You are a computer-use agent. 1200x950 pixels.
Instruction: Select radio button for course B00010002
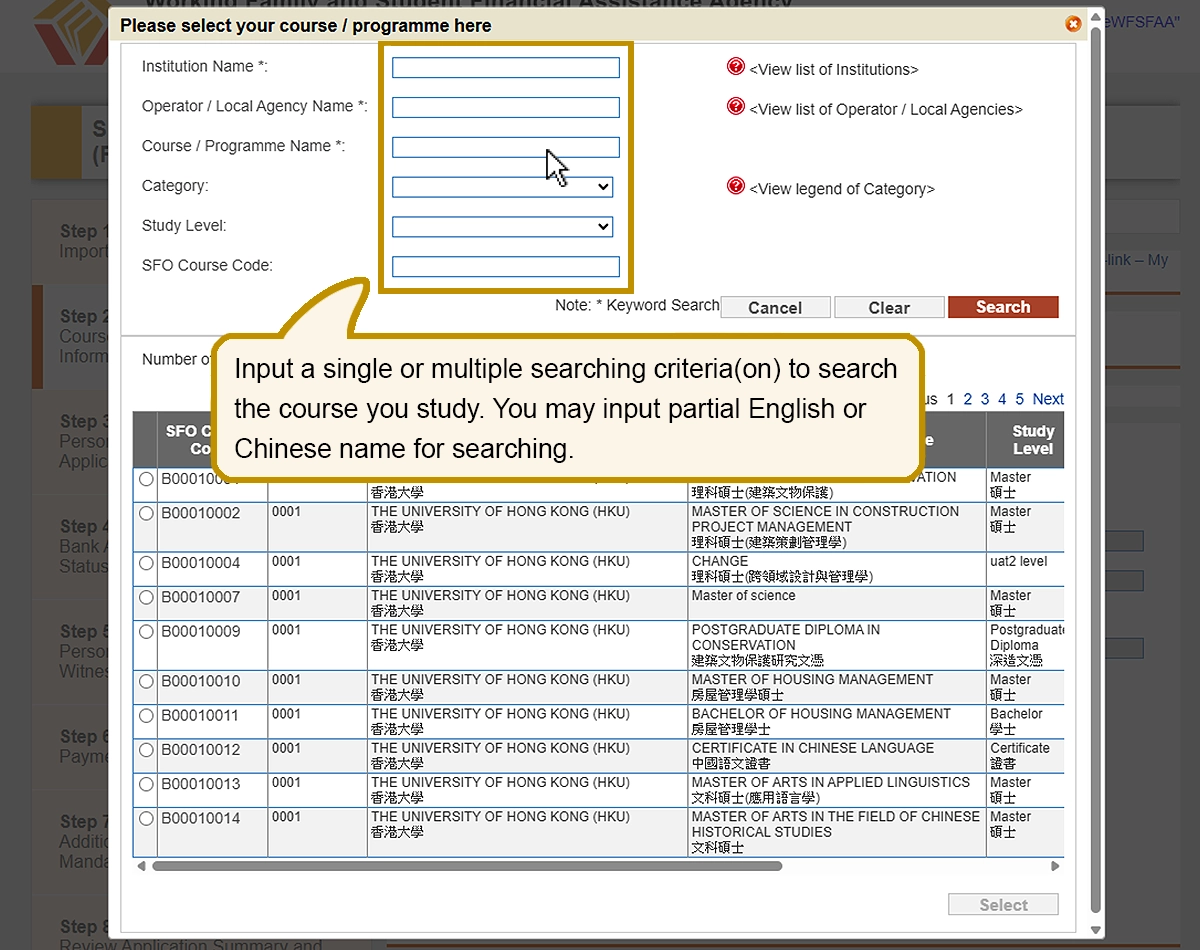click(x=147, y=513)
